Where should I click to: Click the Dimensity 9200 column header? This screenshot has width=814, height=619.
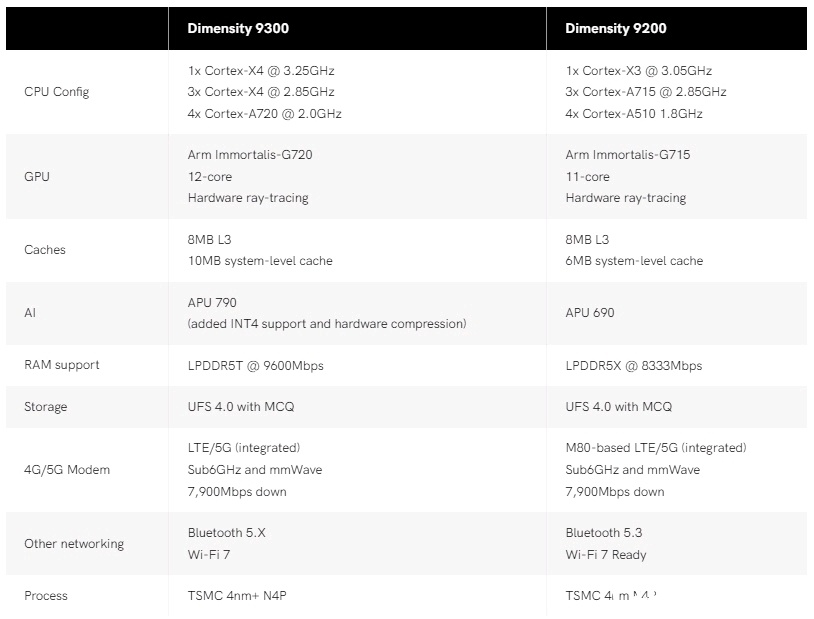pyautogui.click(x=615, y=28)
